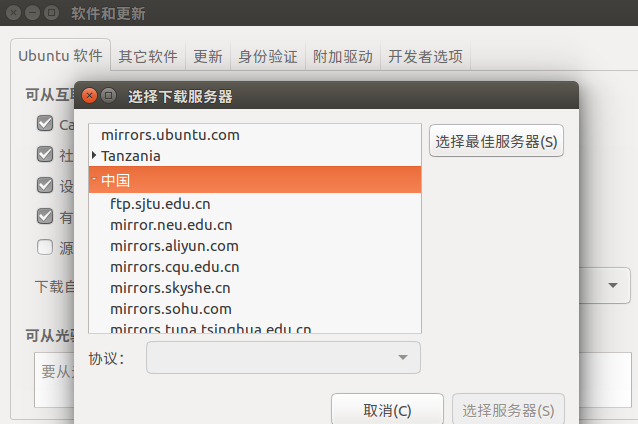This screenshot has height=424, width=638.
Task: Click the 取消(C) button
Action: point(387,410)
